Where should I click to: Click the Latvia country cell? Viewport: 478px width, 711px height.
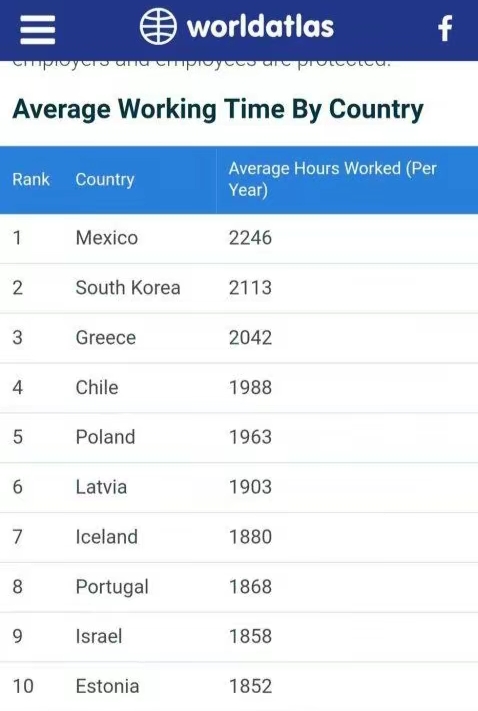click(101, 487)
